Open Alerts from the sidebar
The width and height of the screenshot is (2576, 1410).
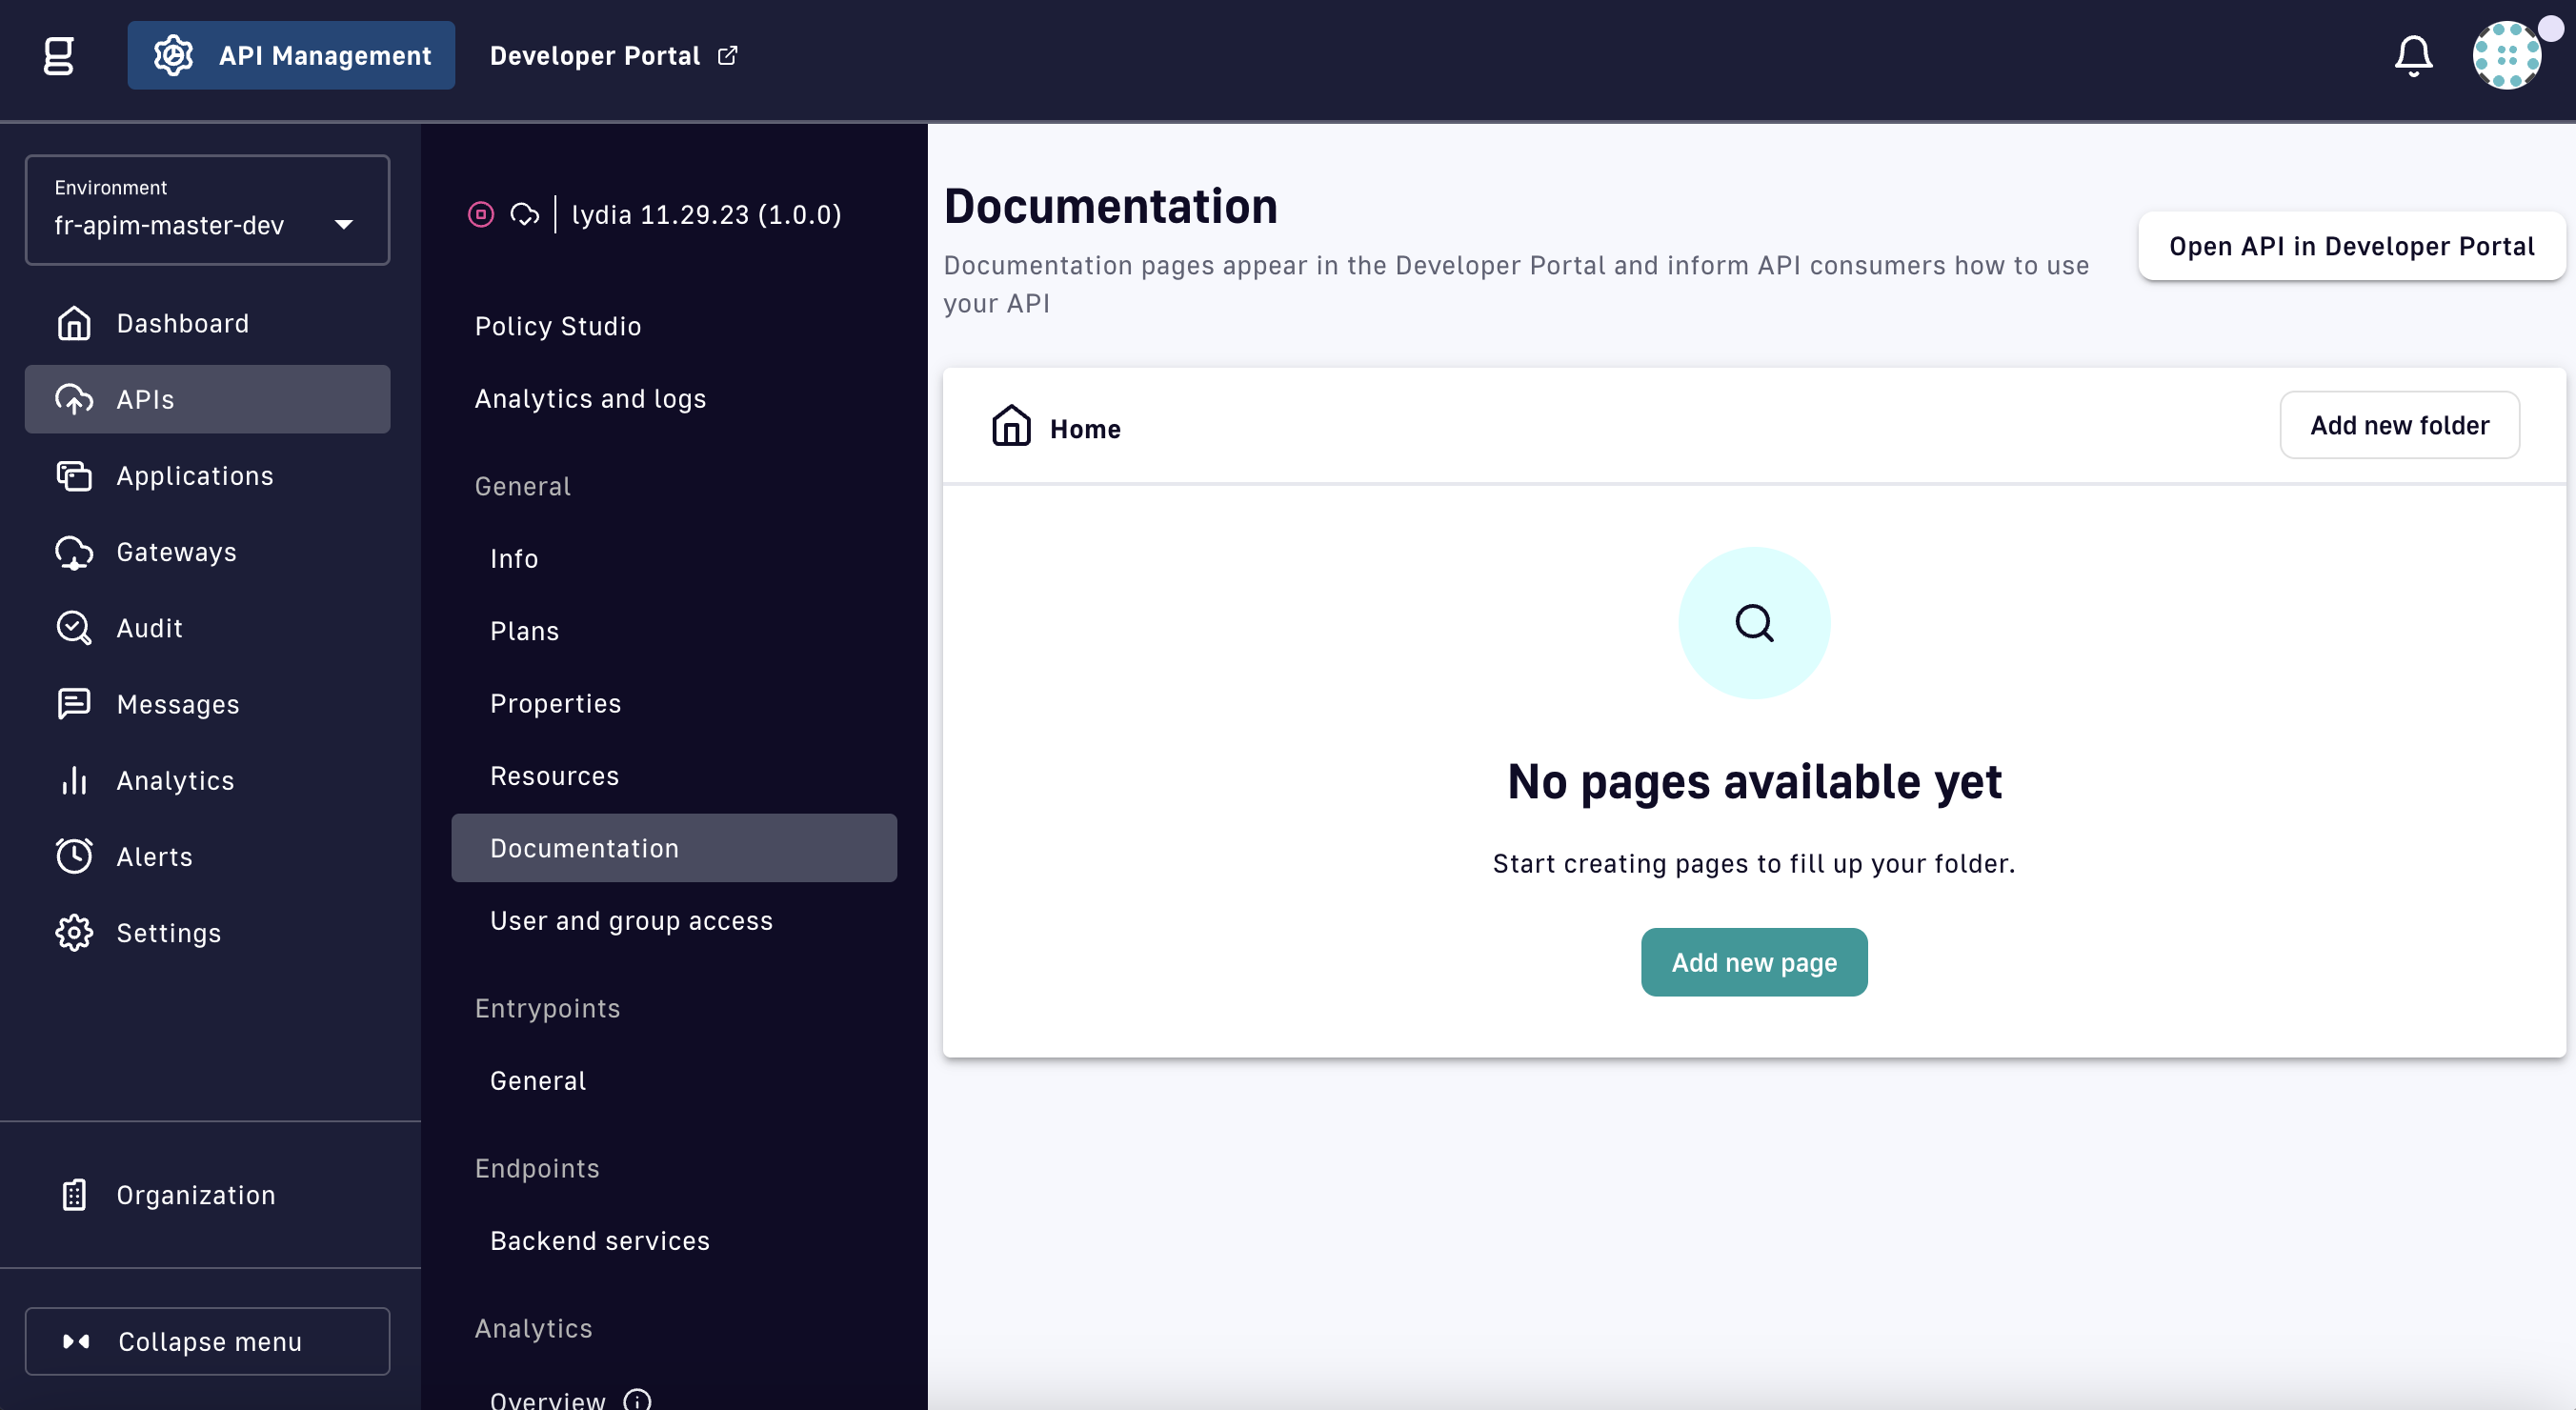[x=154, y=857]
